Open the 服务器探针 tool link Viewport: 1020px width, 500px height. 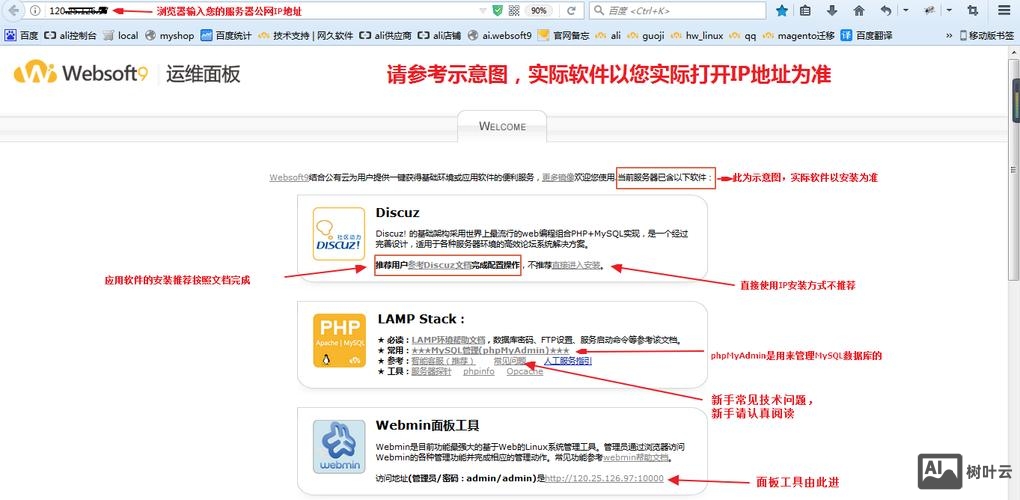coord(431,371)
